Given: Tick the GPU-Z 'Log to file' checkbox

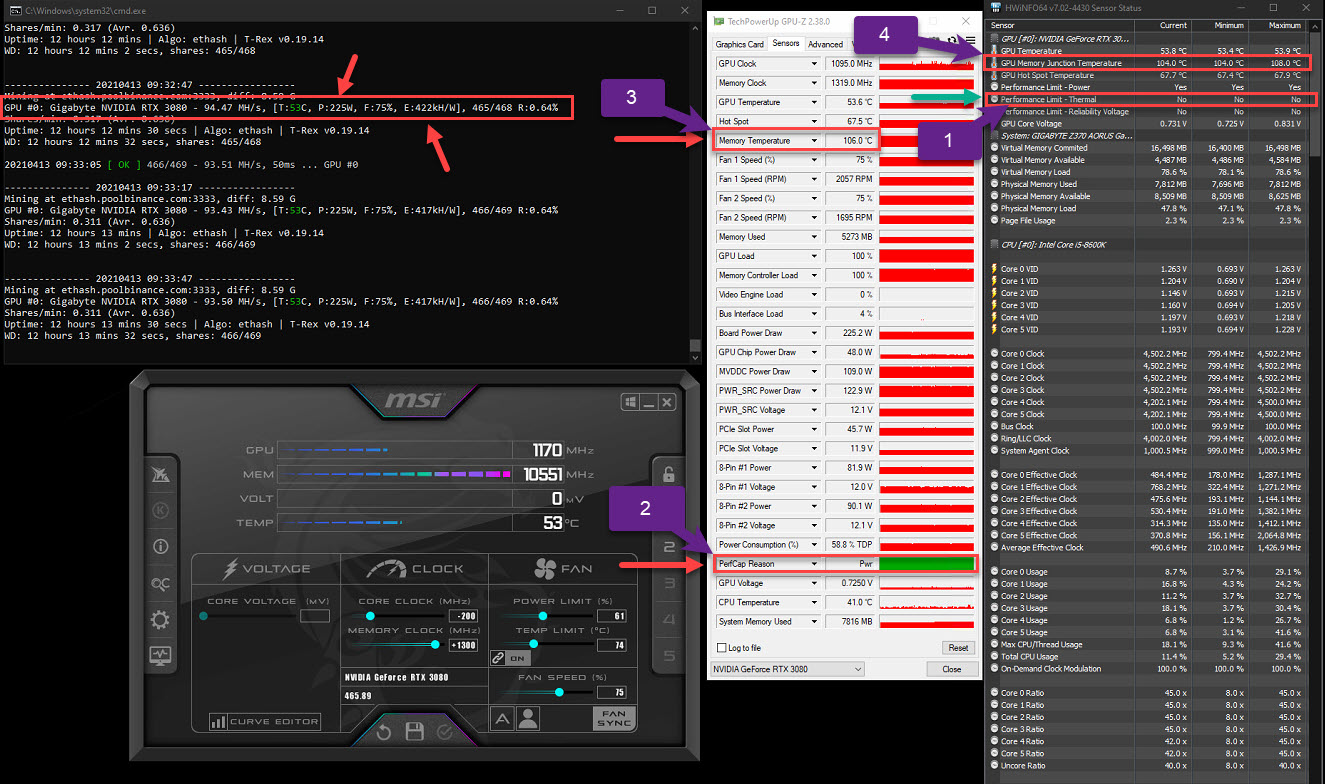Looking at the screenshot, I should [x=722, y=648].
